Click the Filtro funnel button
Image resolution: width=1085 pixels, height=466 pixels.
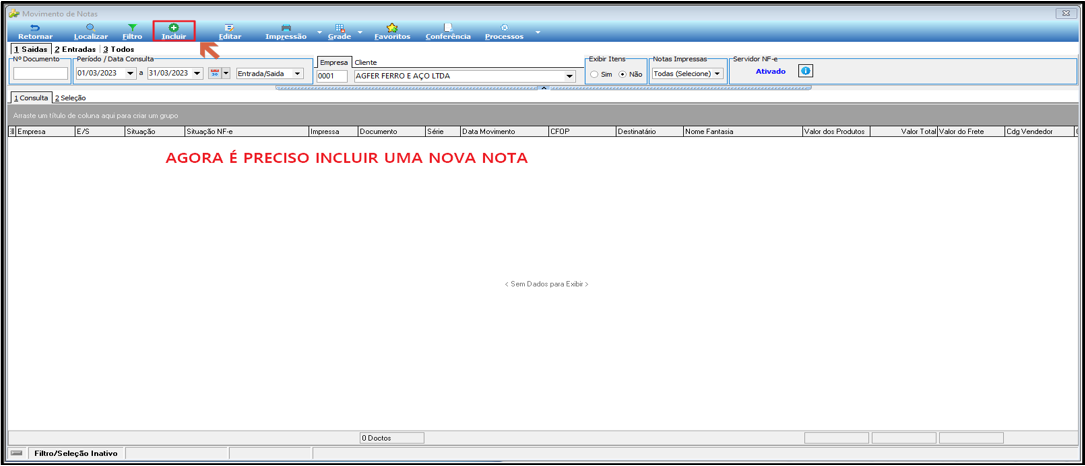point(132,31)
